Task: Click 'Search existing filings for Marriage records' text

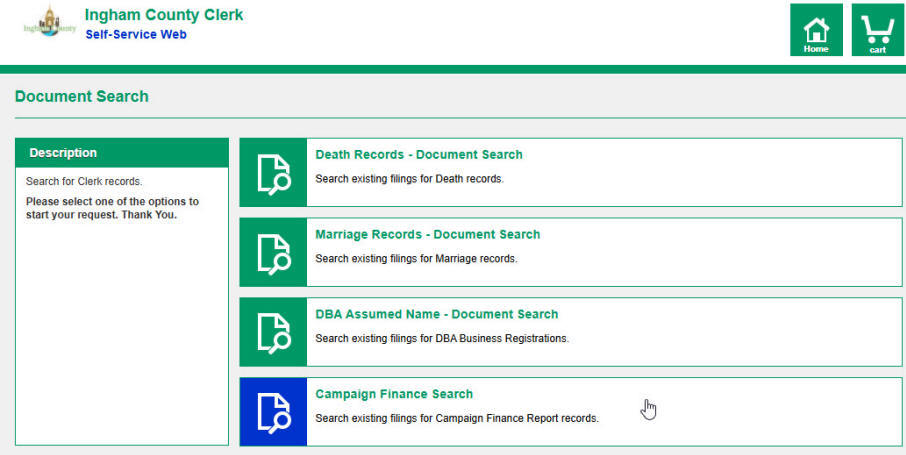Action: (416, 259)
